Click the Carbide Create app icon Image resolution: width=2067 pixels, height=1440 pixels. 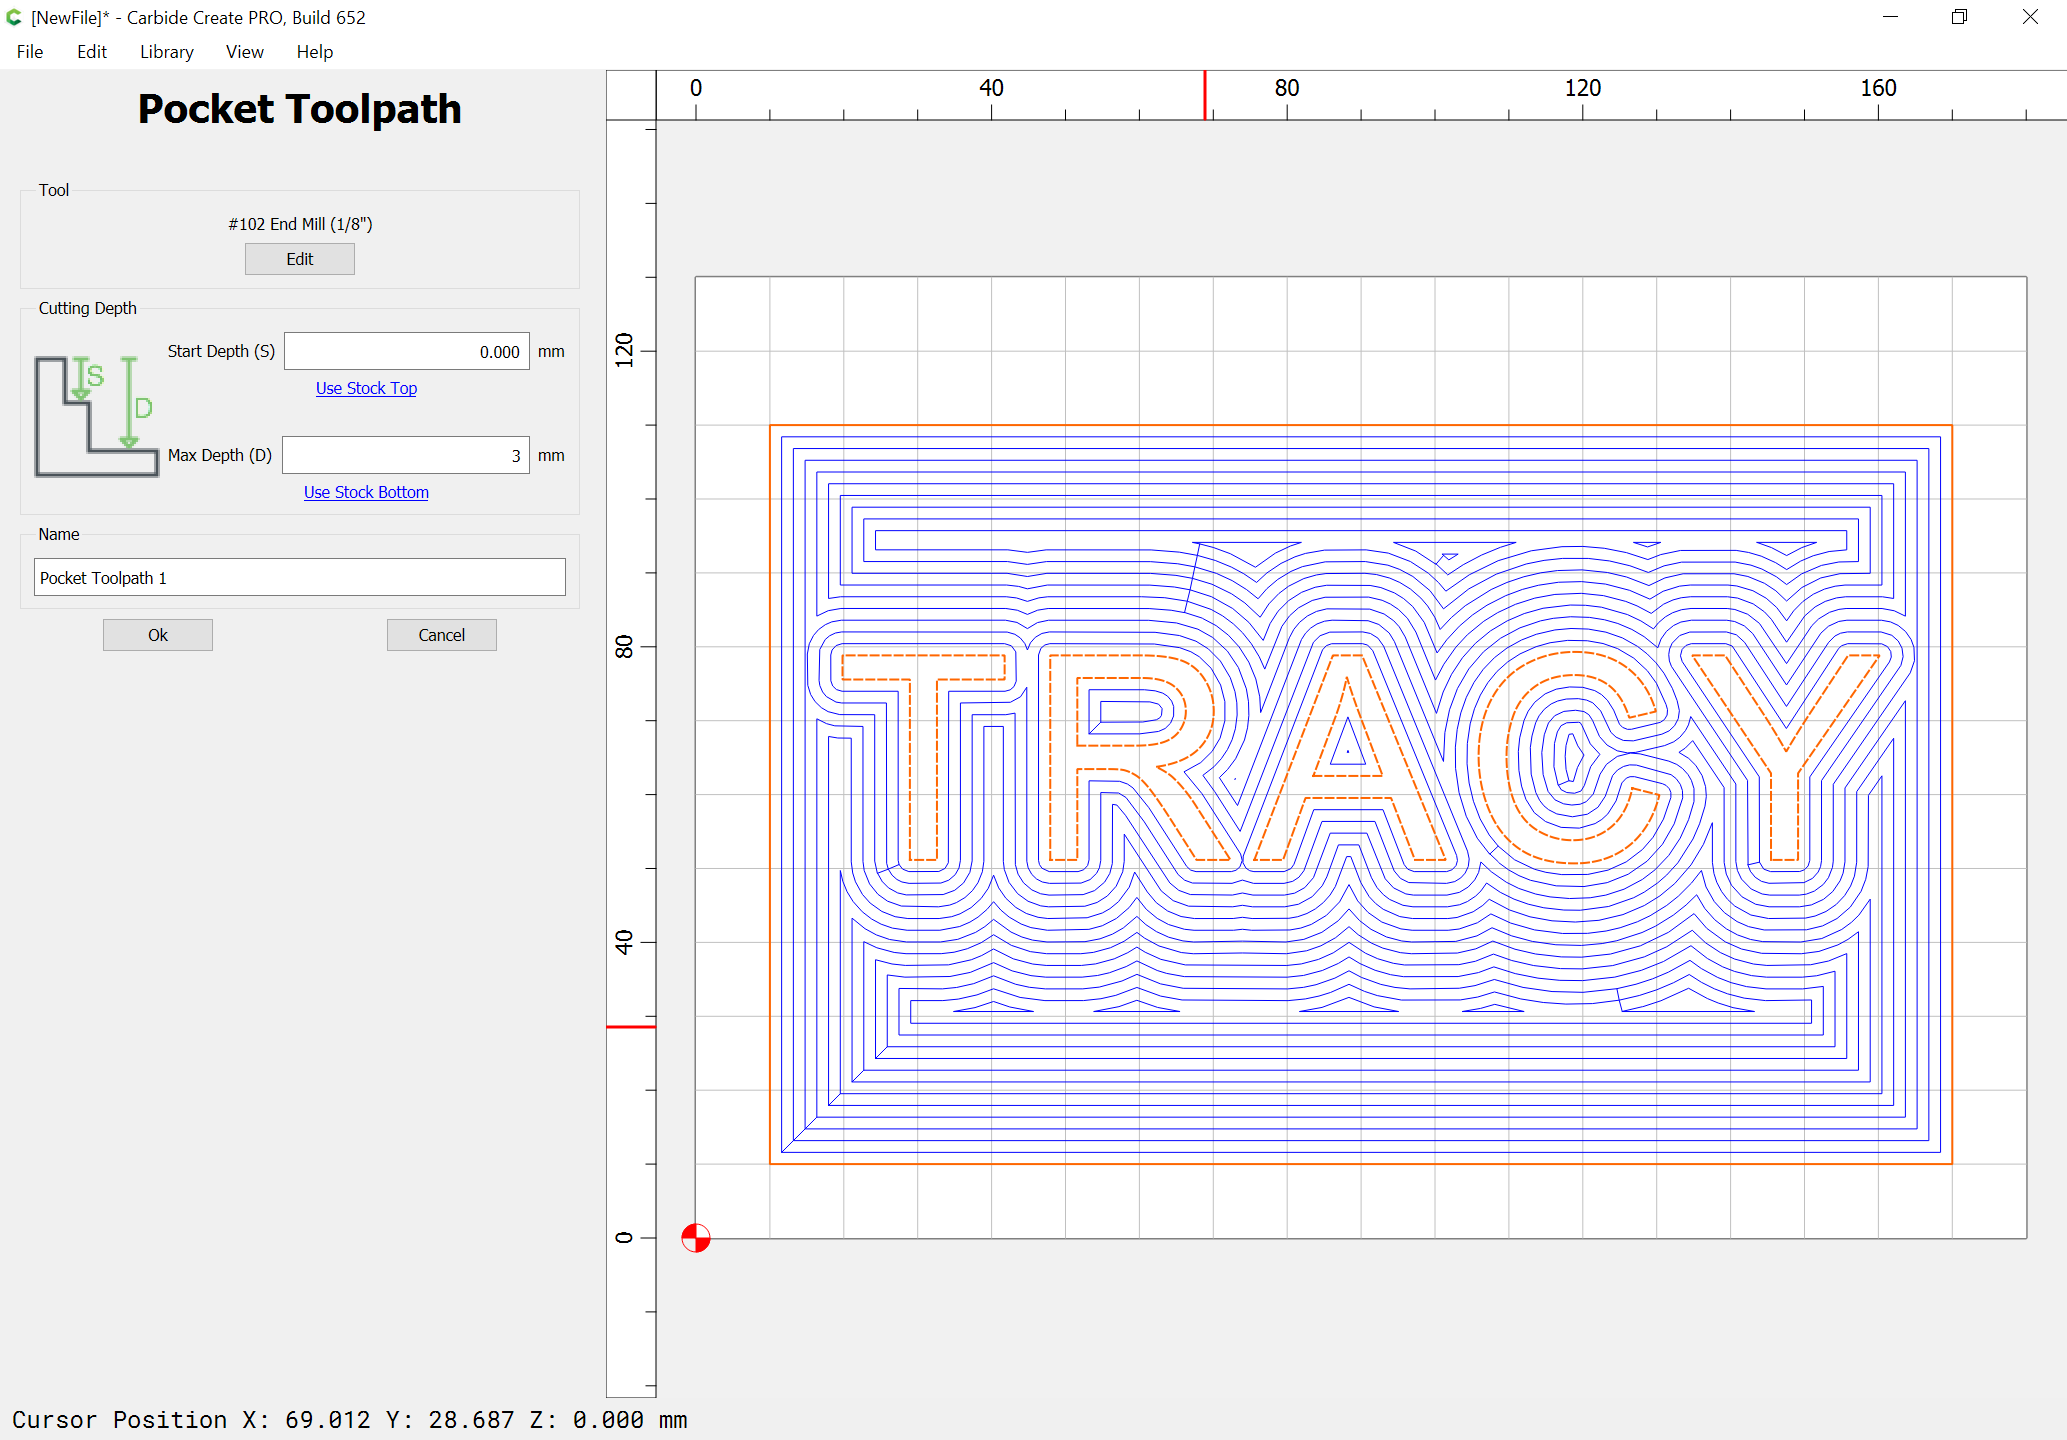[x=14, y=17]
